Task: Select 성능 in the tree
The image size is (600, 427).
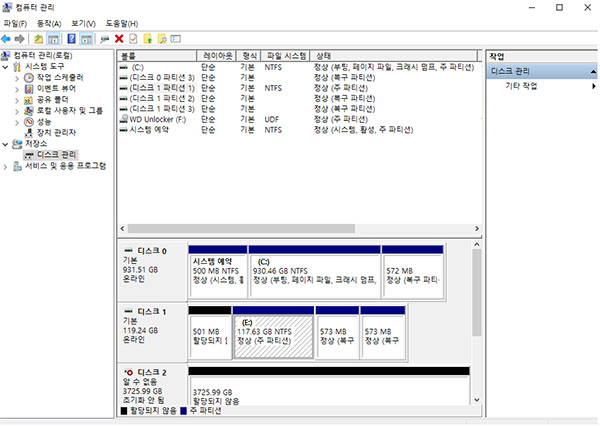Action: point(44,122)
